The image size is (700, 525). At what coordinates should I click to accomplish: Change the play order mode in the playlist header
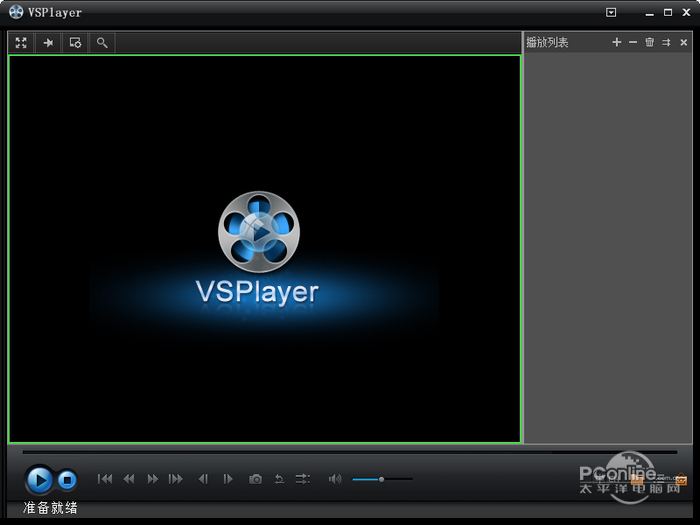(666, 42)
